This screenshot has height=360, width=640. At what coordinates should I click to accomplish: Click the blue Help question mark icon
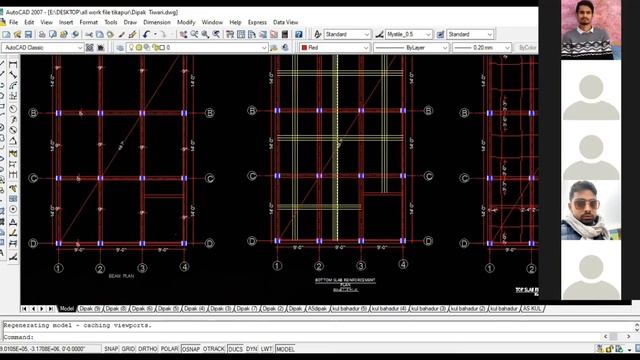tap(298, 34)
